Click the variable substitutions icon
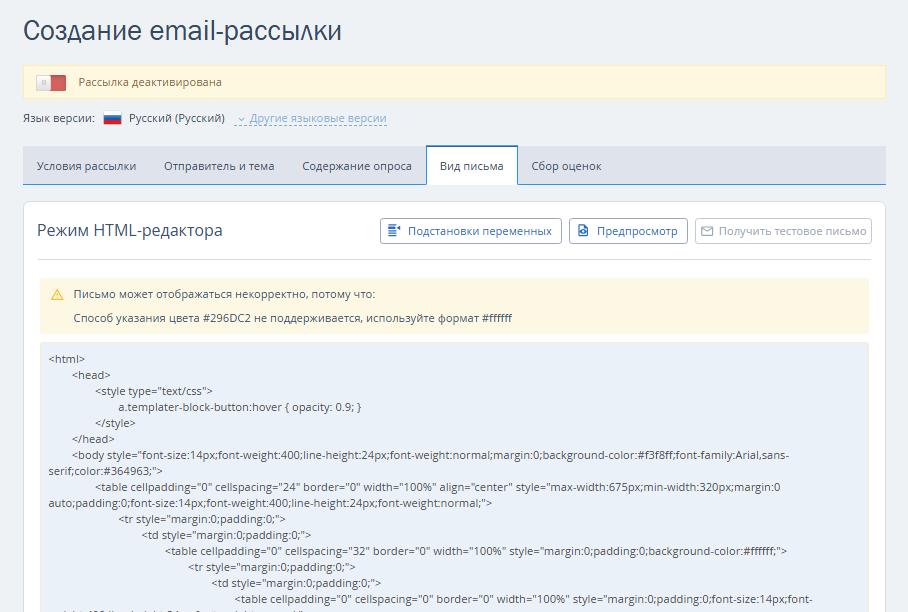 tap(394, 231)
